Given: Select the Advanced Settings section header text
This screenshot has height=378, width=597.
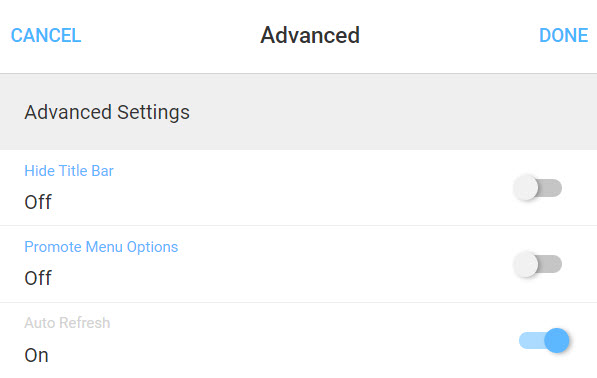Looking at the screenshot, I should point(107,112).
